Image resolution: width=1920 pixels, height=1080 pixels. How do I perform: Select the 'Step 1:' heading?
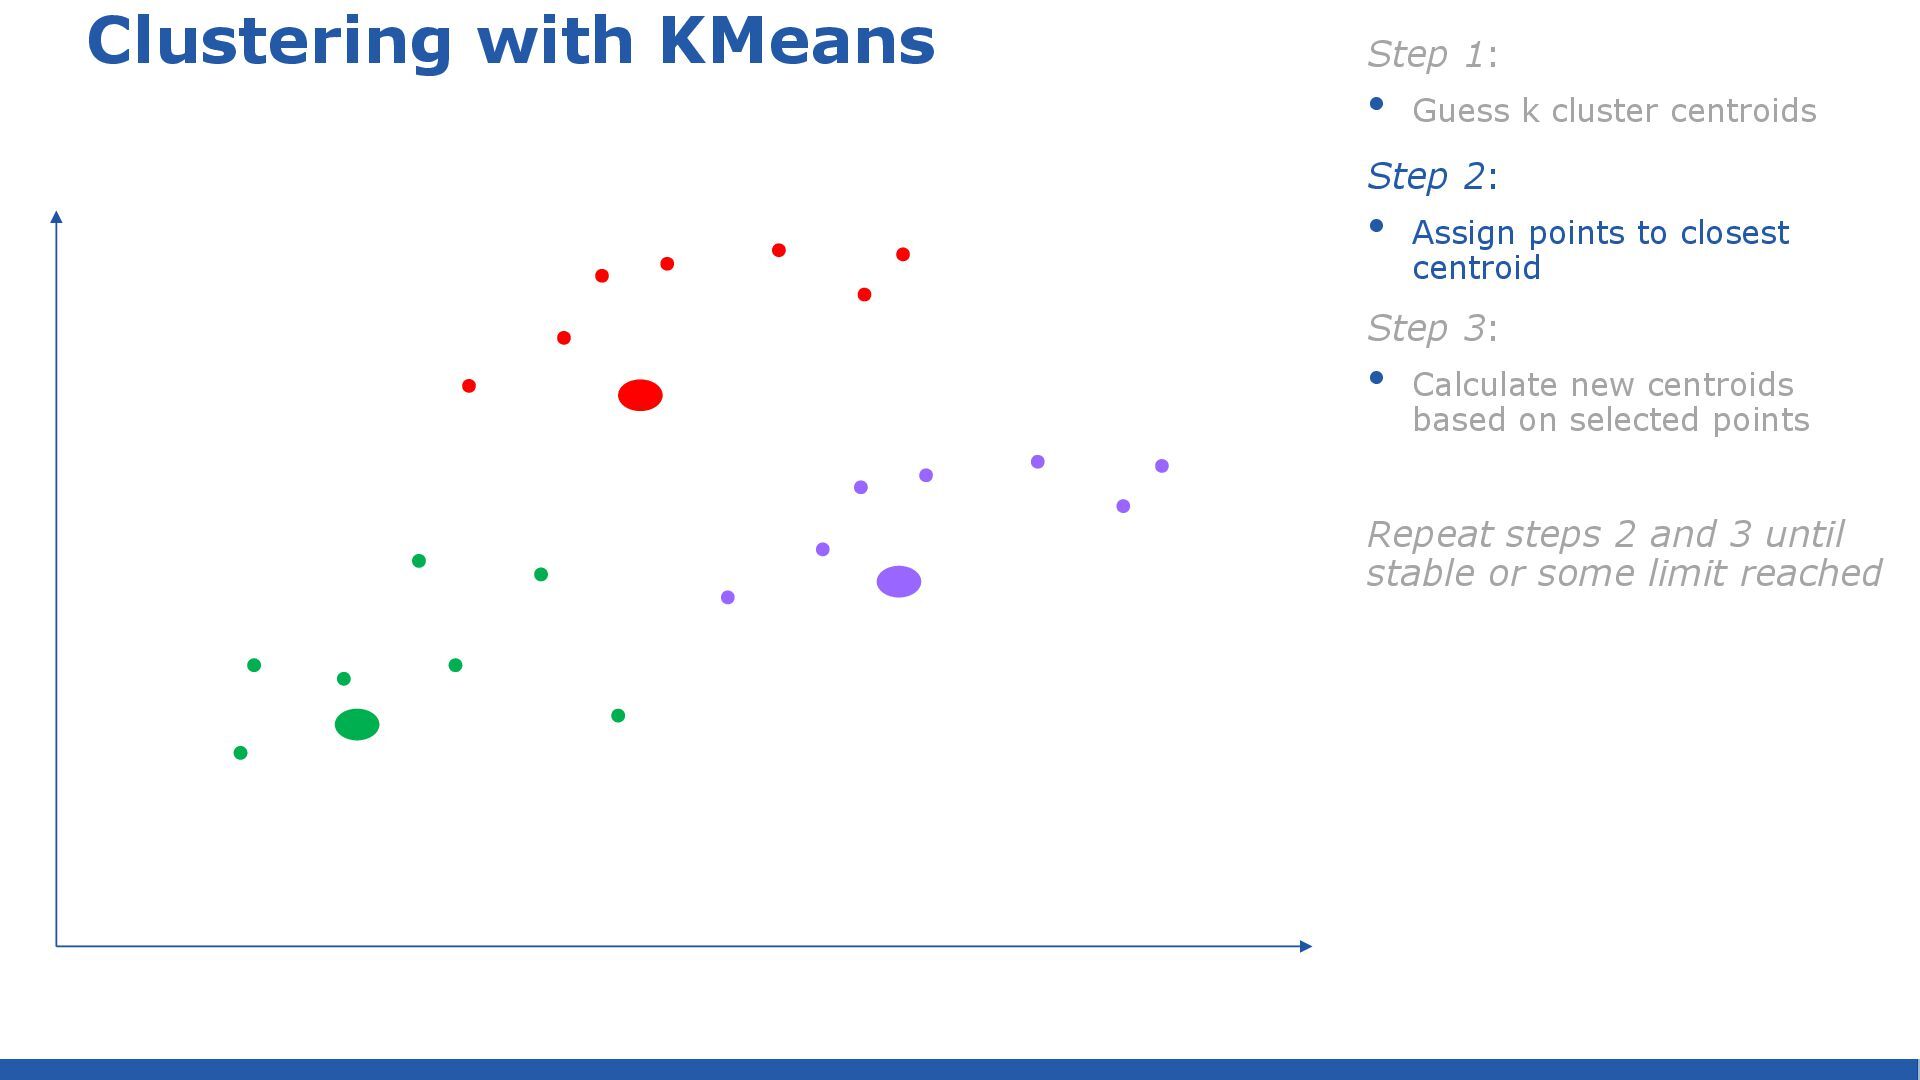coord(1432,54)
